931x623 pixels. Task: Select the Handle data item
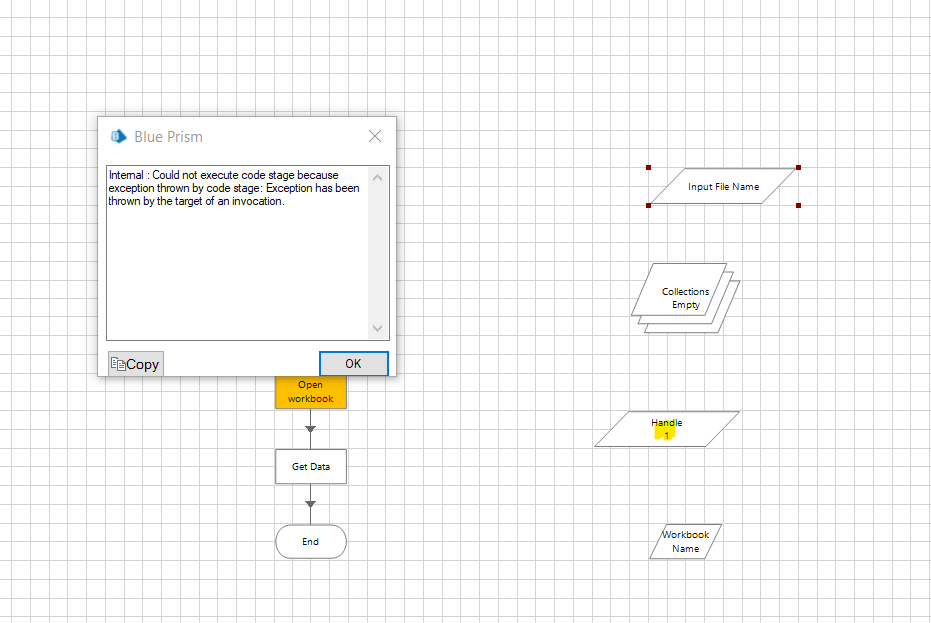[667, 429]
